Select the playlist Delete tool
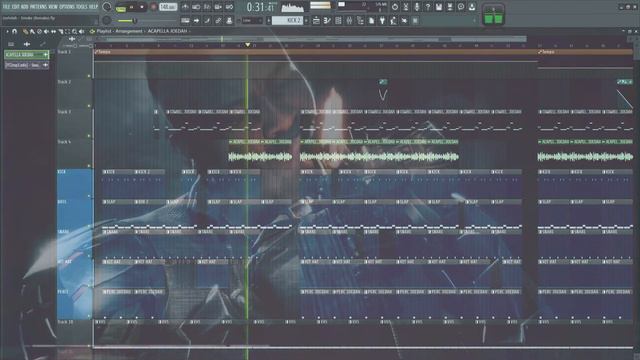Image resolution: width=640 pixels, height=360 pixels. [x=39, y=31]
